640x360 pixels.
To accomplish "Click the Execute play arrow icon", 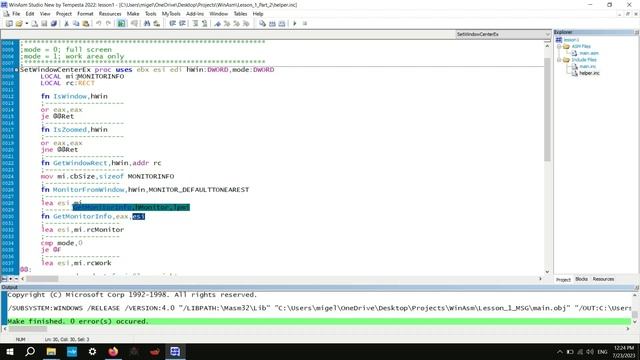I will click(295, 24).
